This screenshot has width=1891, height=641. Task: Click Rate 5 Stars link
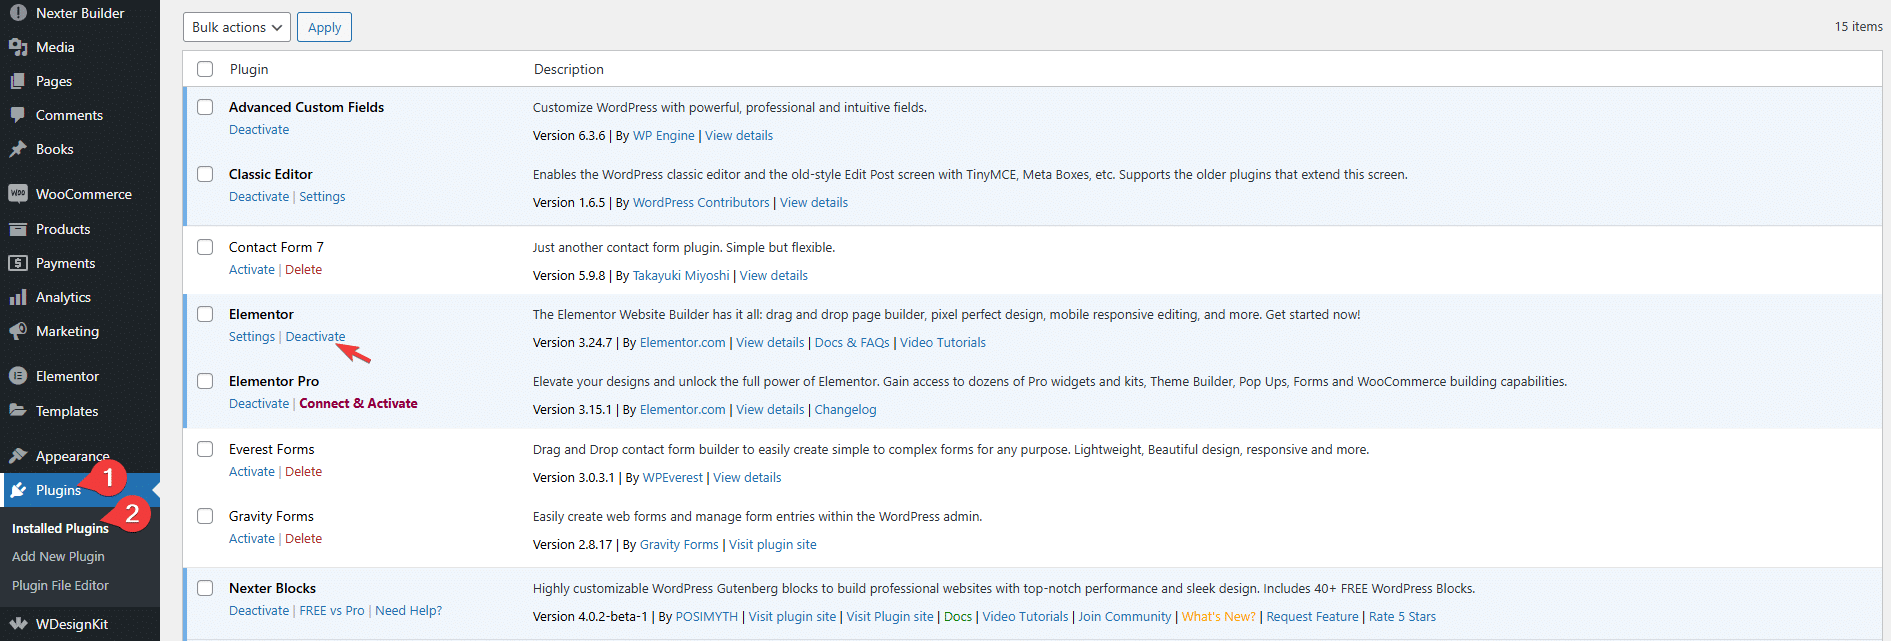1402,617
